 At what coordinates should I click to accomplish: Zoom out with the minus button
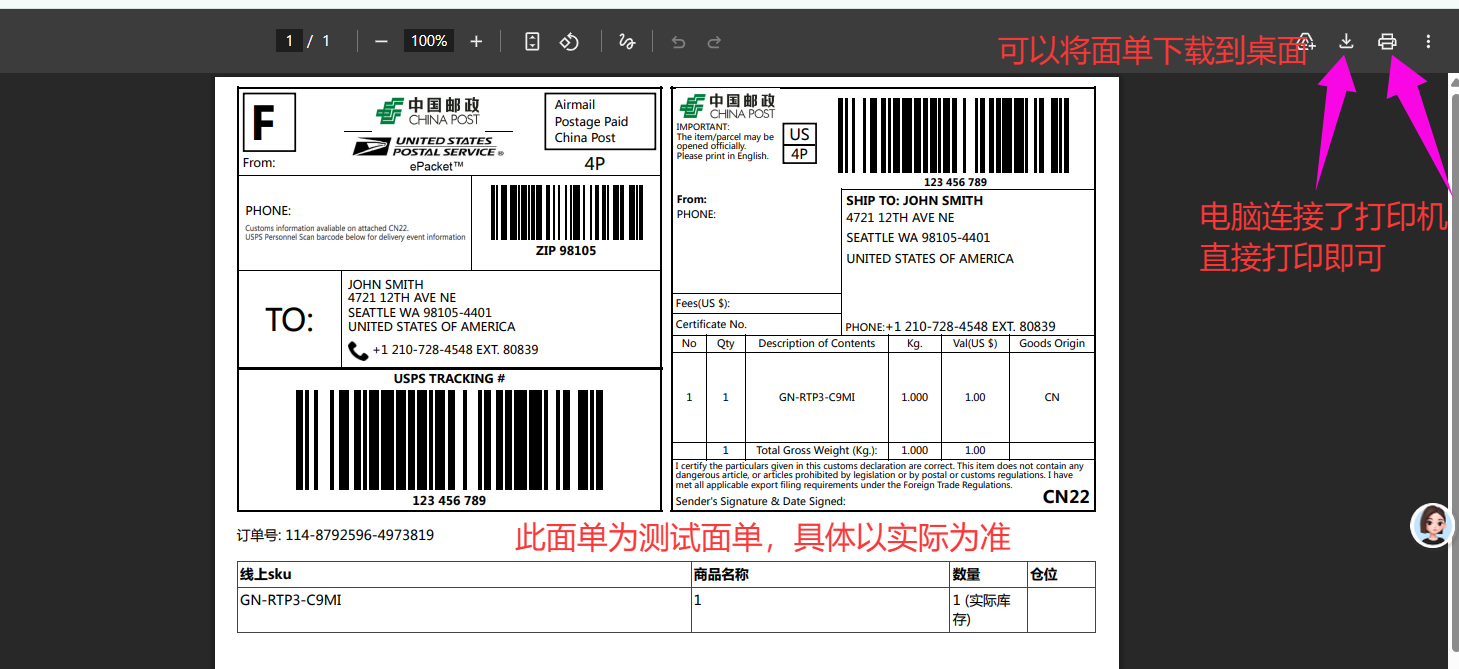click(x=381, y=41)
